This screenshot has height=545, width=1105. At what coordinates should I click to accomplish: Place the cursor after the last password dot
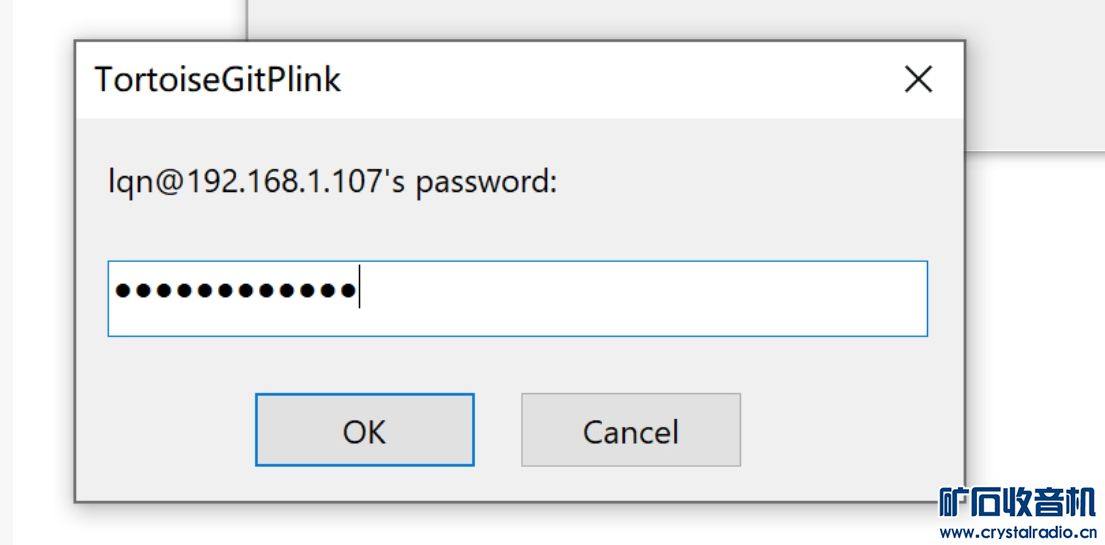359,292
